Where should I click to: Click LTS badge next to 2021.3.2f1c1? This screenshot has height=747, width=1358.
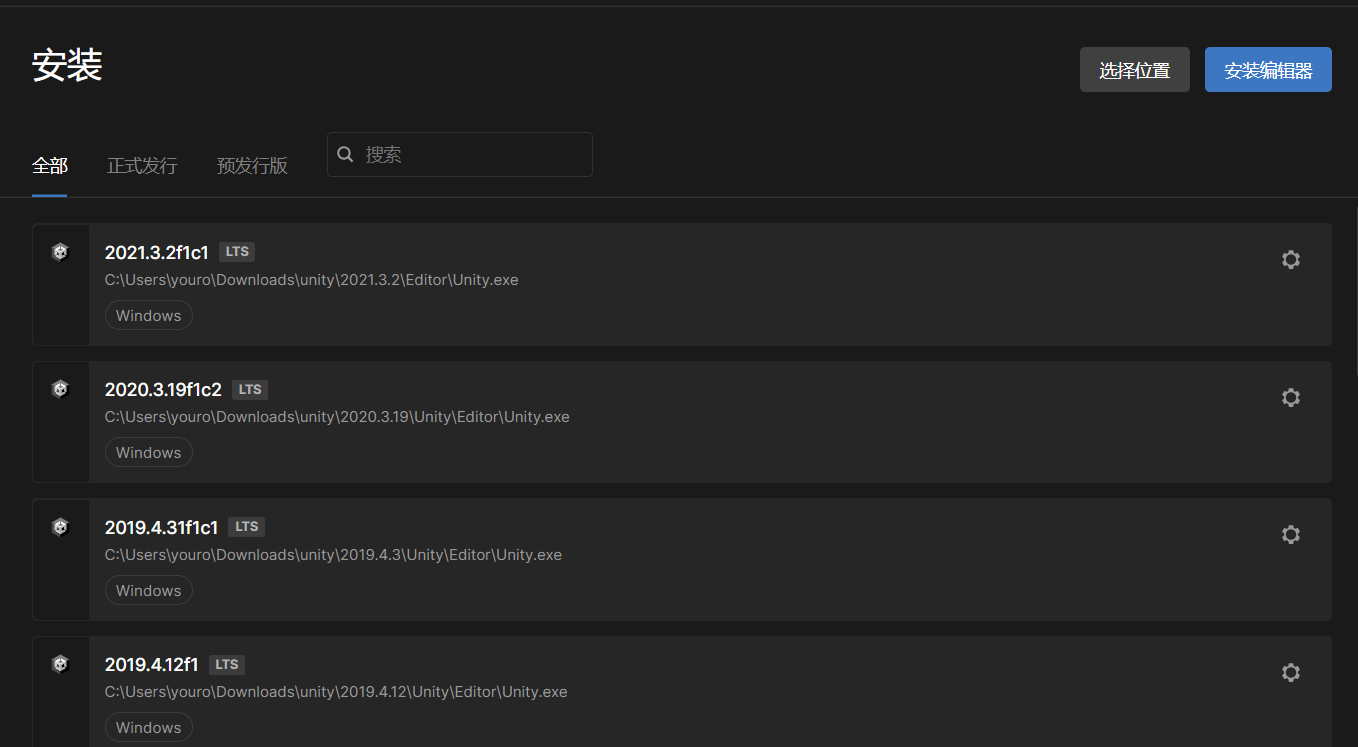237,252
